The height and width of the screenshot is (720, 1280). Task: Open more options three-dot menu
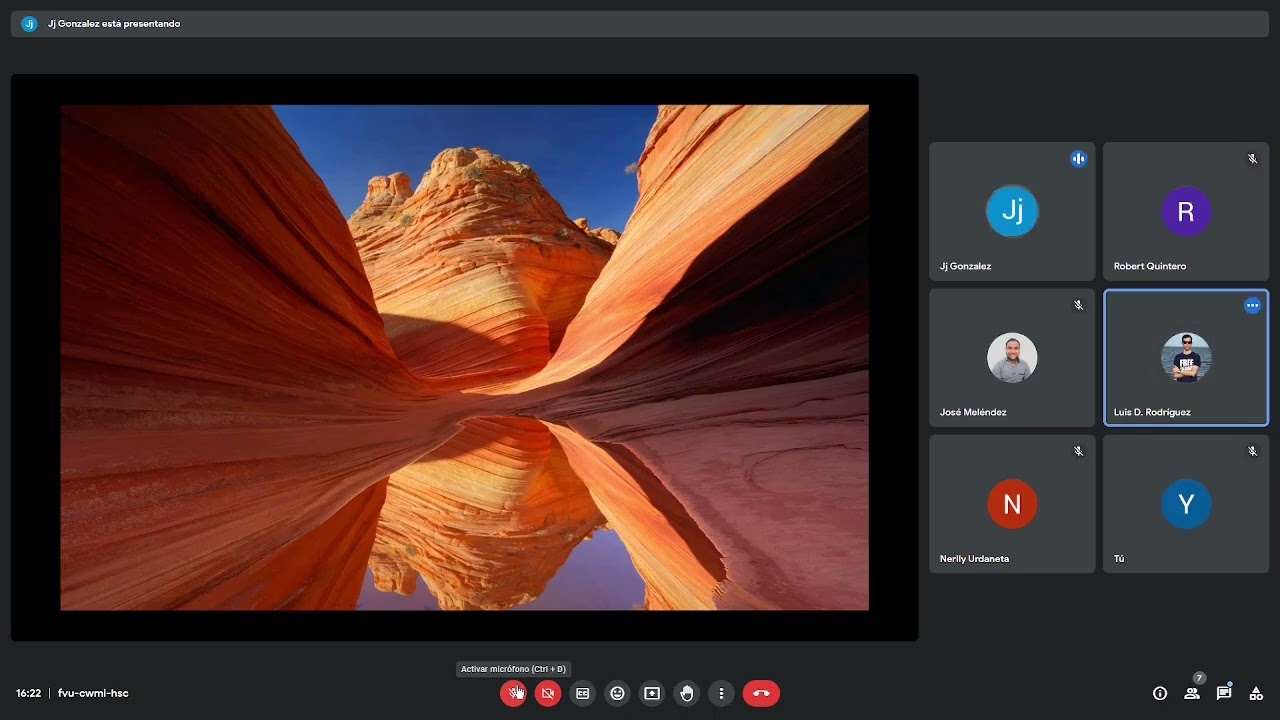point(721,693)
